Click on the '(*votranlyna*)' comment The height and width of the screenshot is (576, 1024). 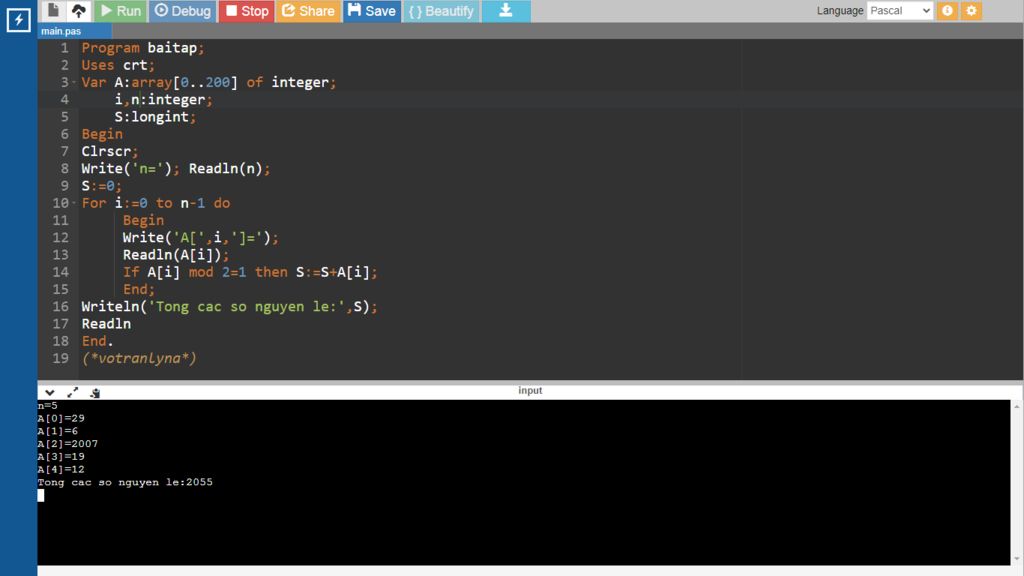(138, 358)
